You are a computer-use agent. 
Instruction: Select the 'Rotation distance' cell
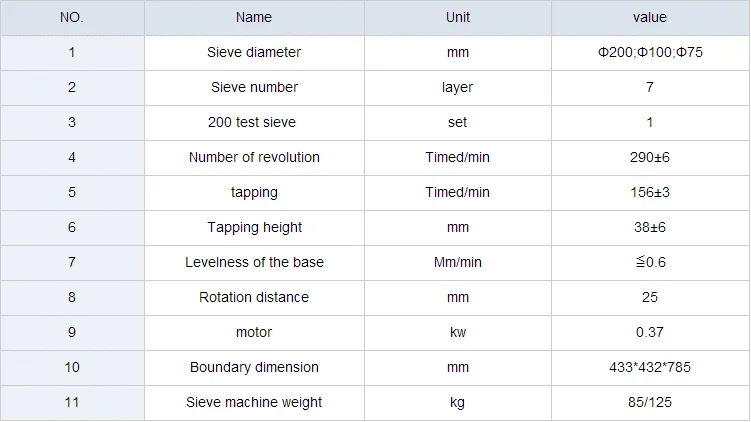pyautogui.click(x=254, y=297)
